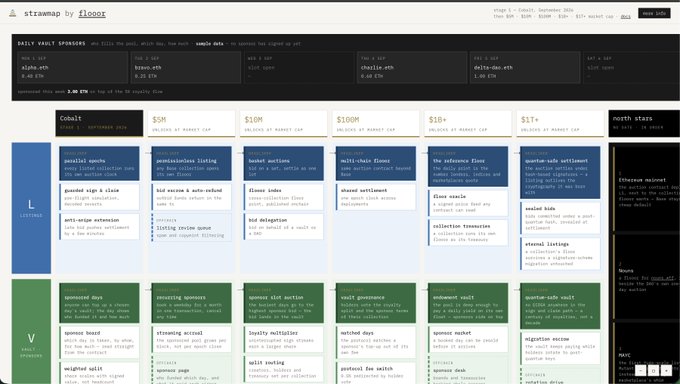Open the sponsor desk card
Screen dimensions: 680x384
pyautogui.click(x=468, y=370)
